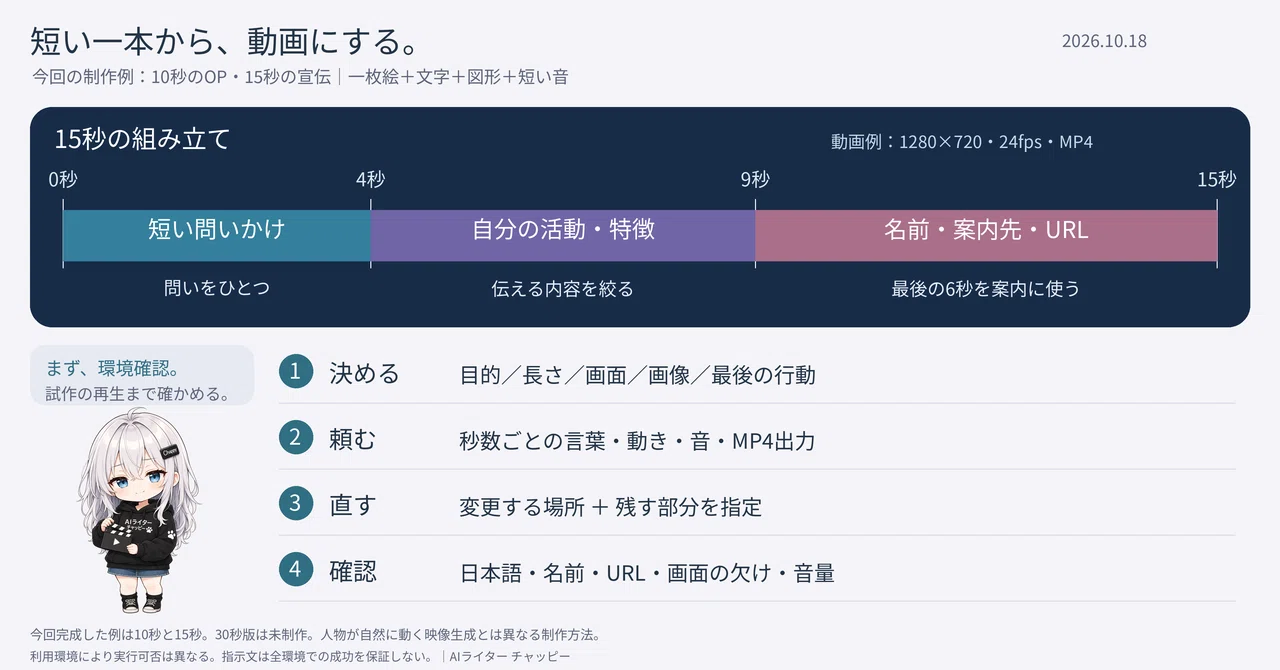Select the chibi character illustration
The image size is (1280, 670).
138,511
